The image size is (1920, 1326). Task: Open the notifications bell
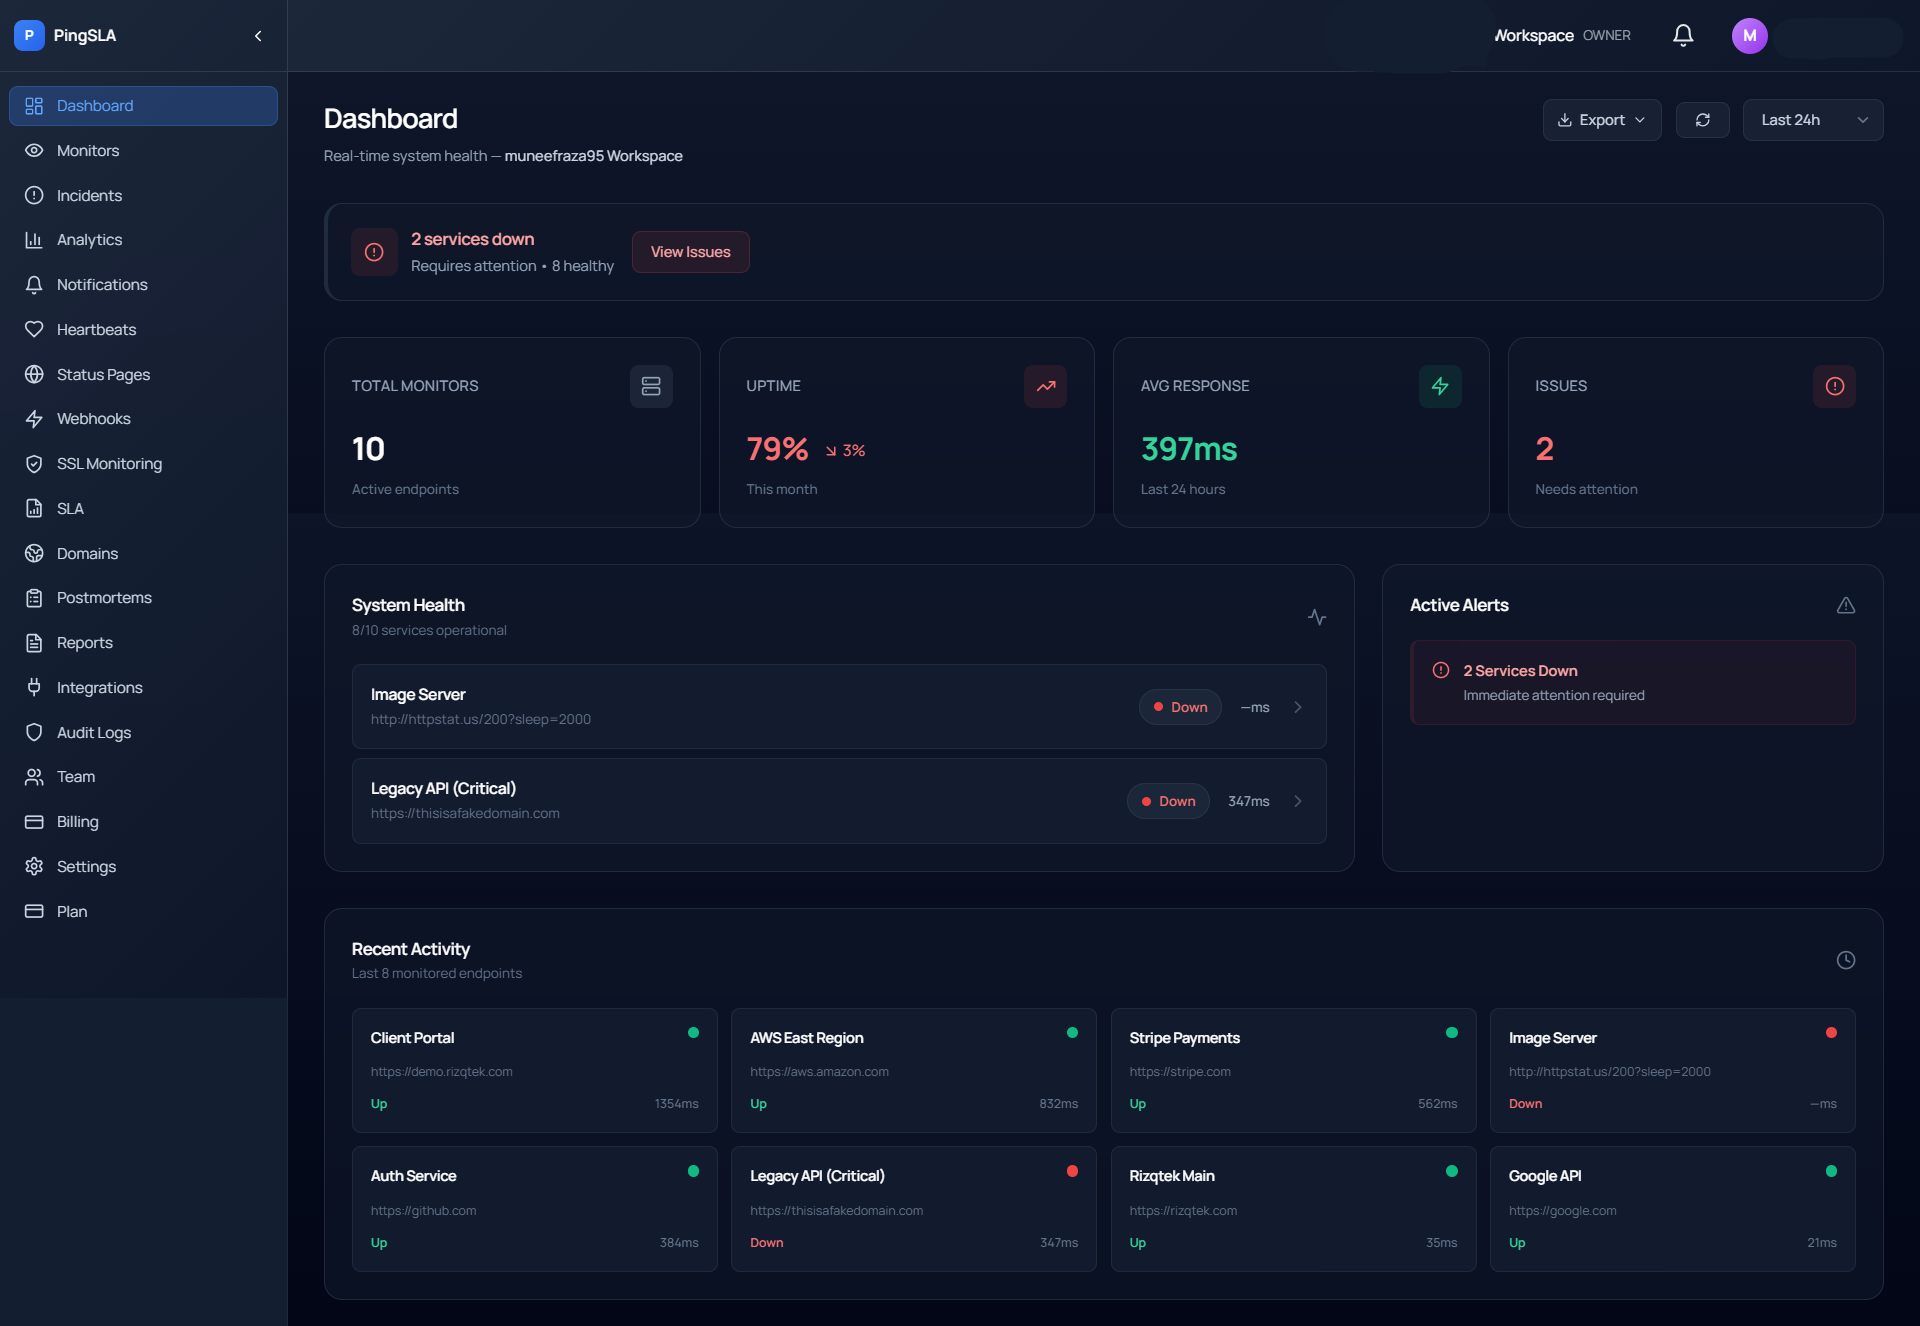click(x=1682, y=35)
